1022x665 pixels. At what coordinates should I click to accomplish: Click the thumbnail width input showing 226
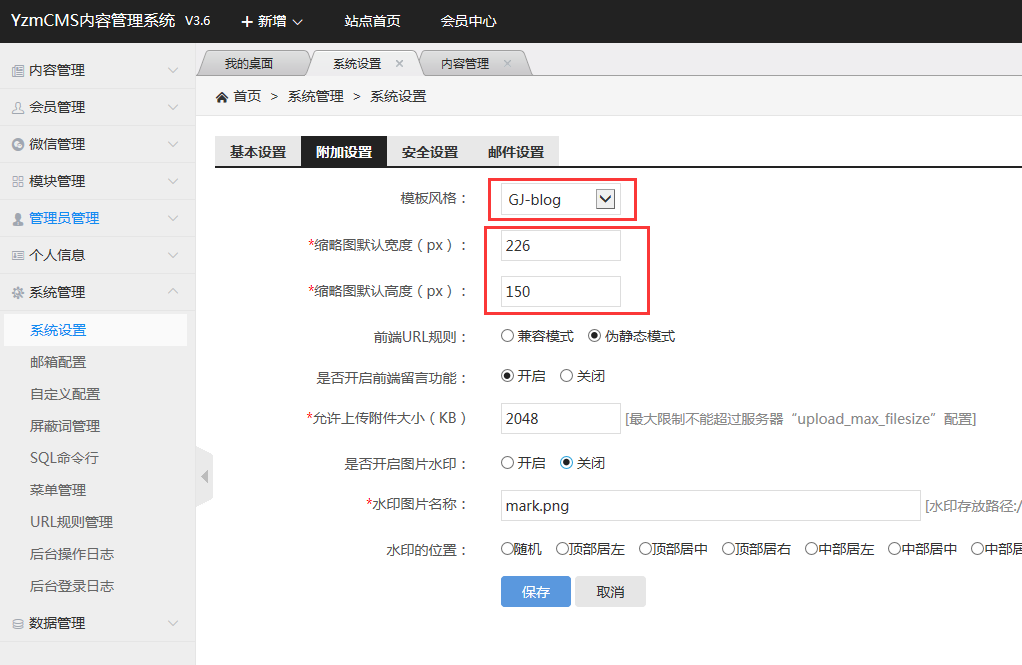click(x=560, y=245)
